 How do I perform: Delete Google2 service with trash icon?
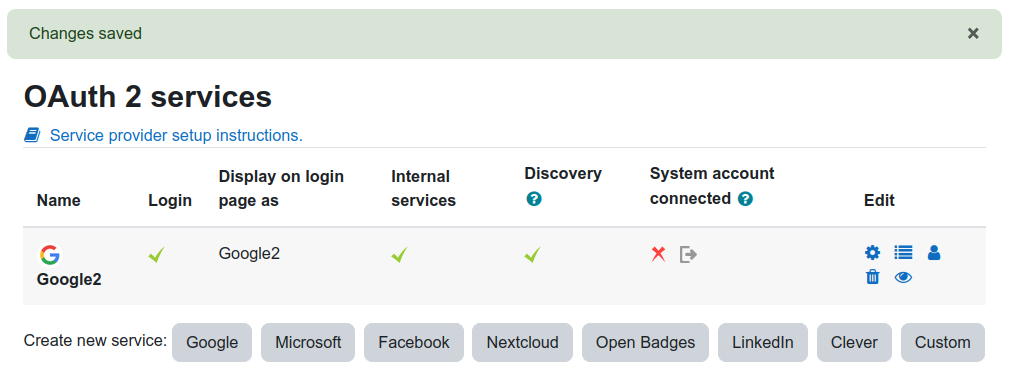[x=872, y=277]
